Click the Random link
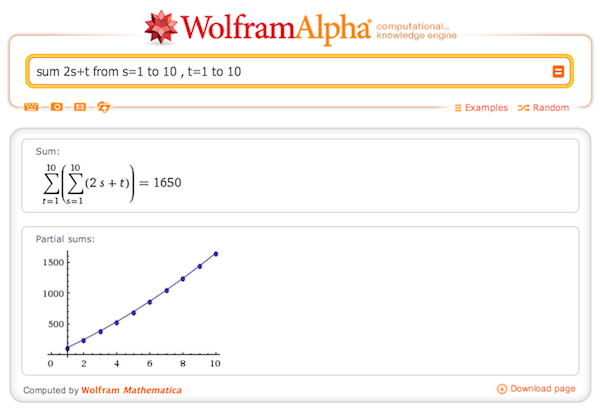Image resolution: width=600 pixels, height=414 pixels. (551, 108)
